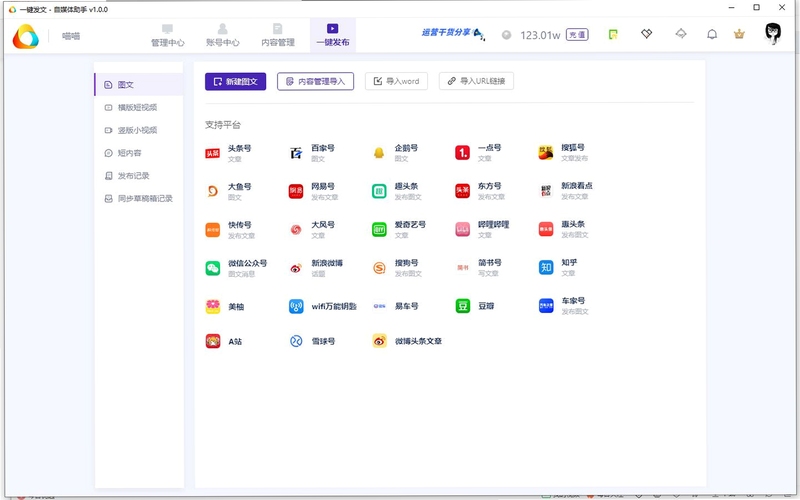Choose the 豆瓣 green icon

point(462,306)
